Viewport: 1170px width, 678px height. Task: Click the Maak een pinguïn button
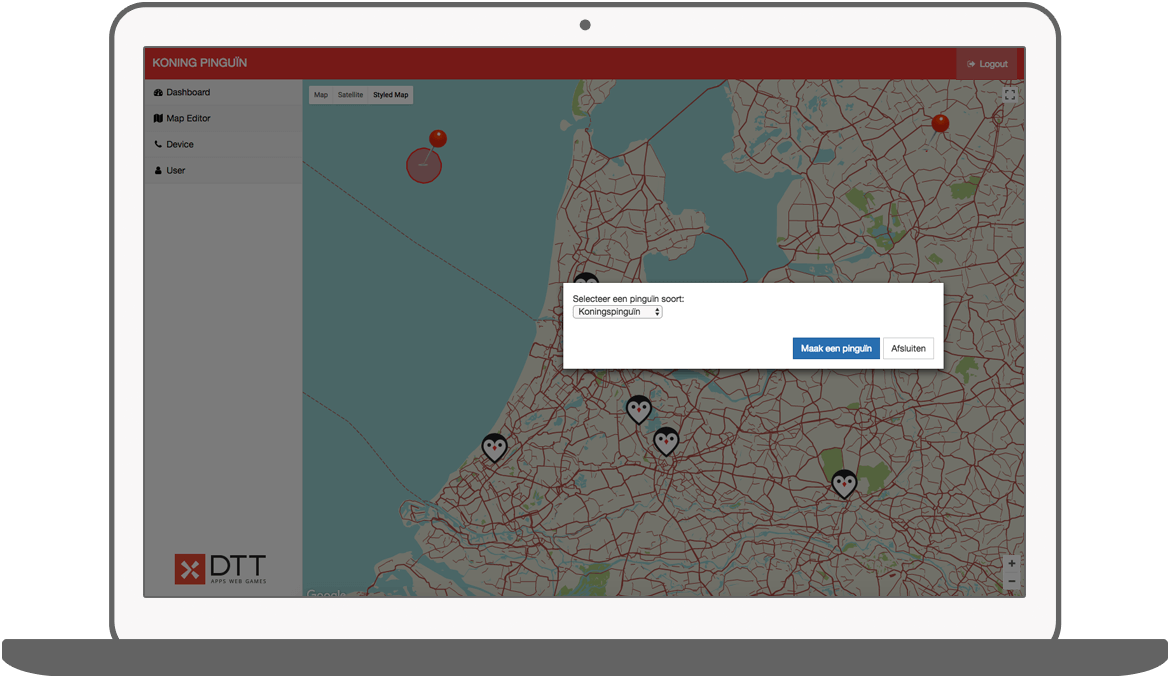(836, 348)
